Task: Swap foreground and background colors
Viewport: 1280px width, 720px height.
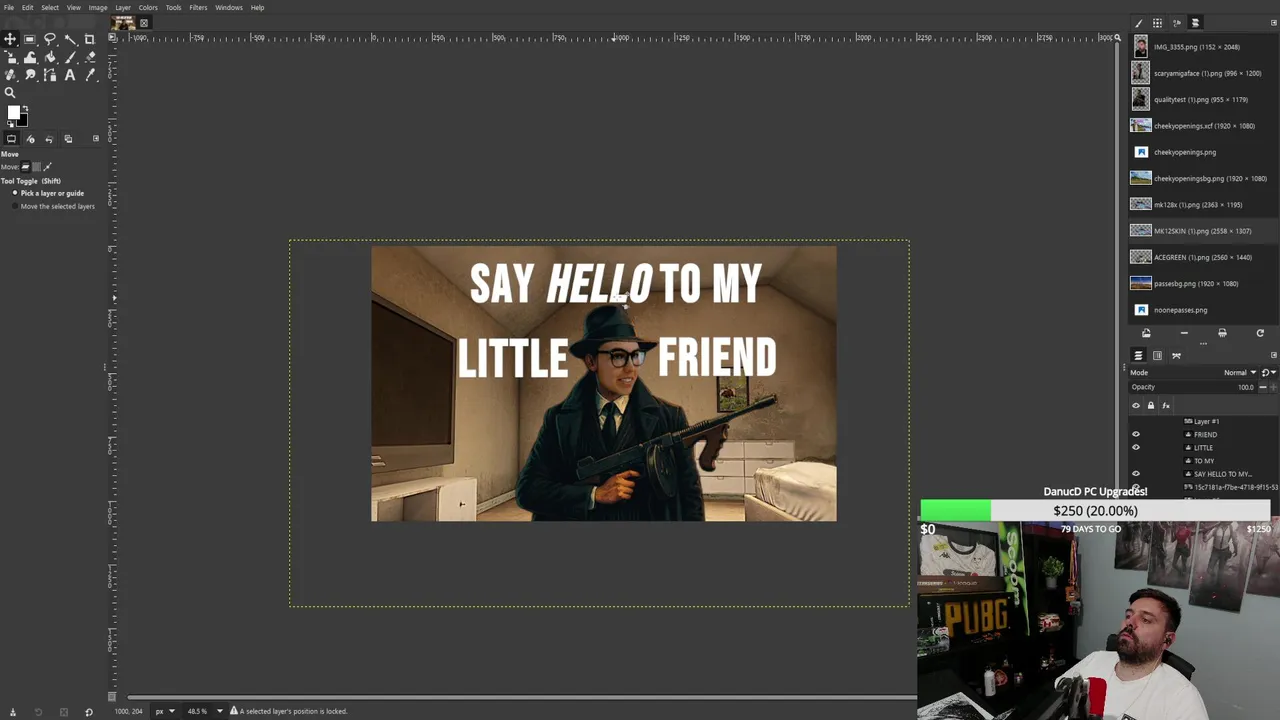Action: (x=25, y=108)
